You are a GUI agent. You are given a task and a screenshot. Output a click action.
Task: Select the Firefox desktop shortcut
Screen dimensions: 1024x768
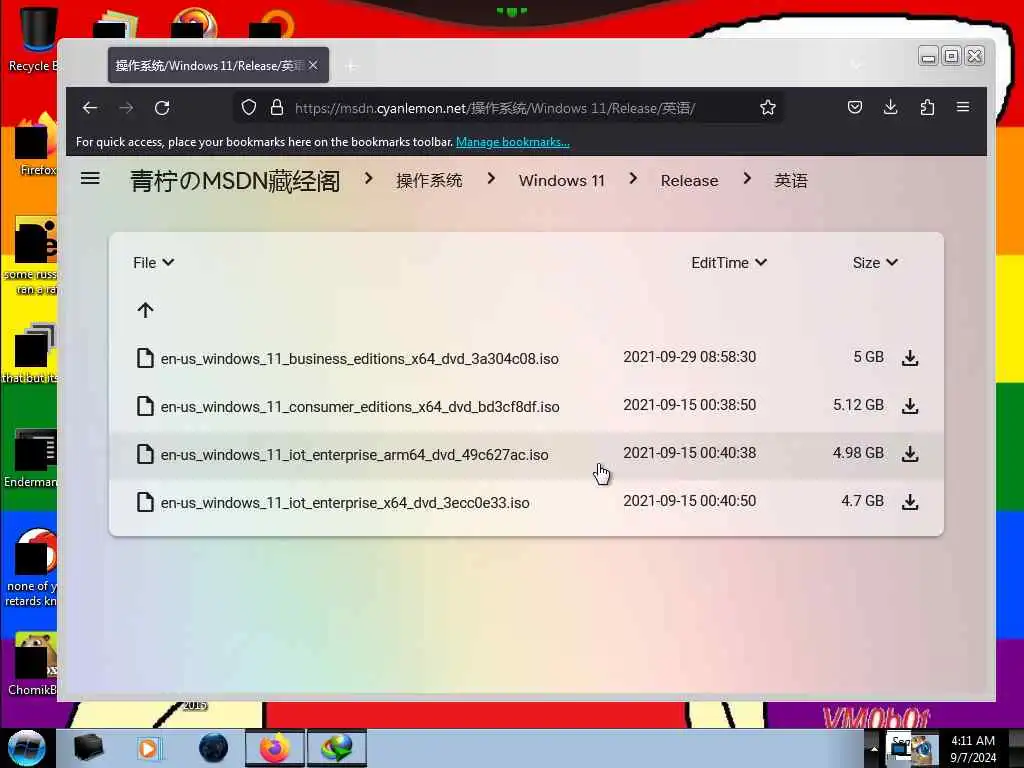tap(34, 145)
